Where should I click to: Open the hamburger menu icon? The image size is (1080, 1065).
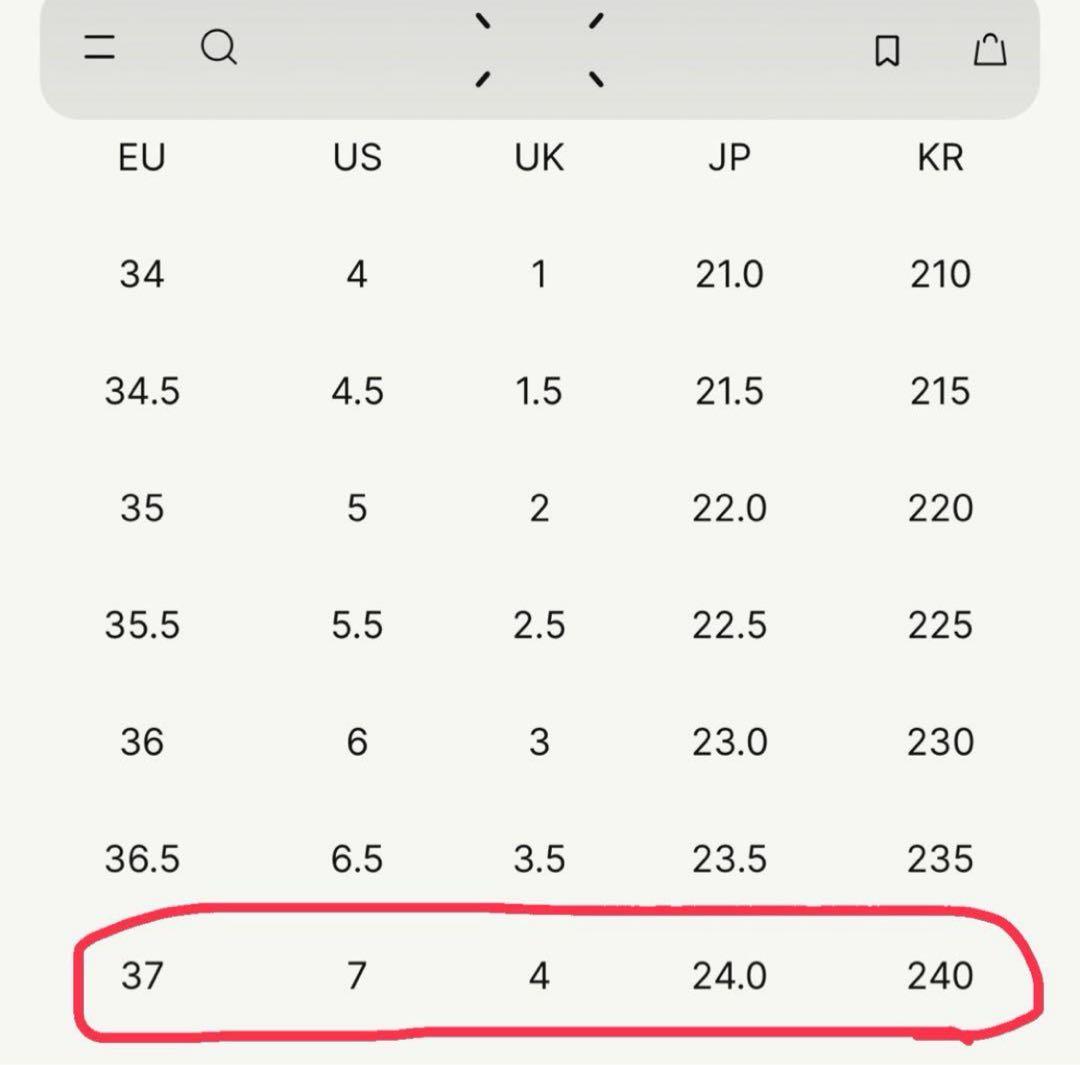(99, 47)
